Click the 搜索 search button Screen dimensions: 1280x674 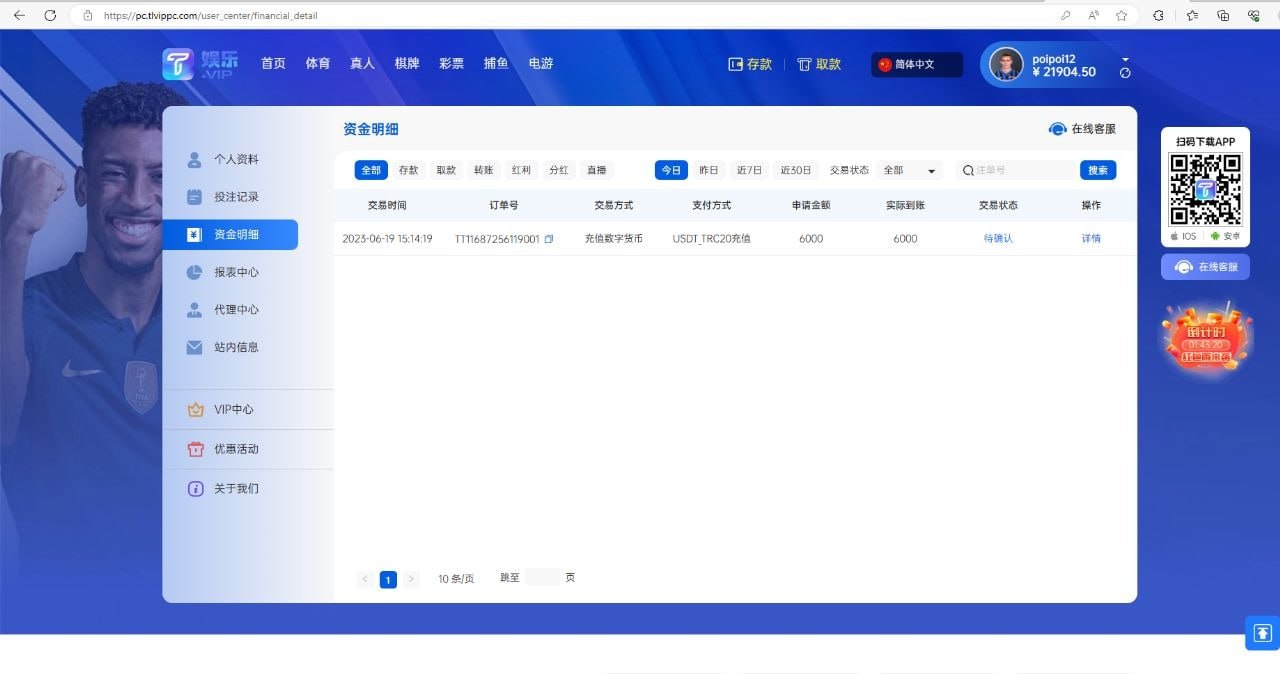click(x=1097, y=170)
